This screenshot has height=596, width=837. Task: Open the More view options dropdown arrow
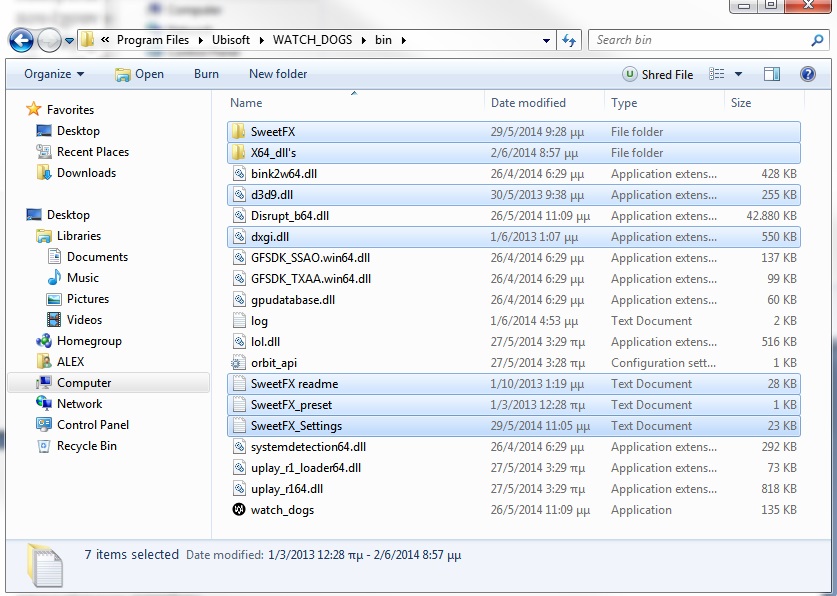(739, 74)
